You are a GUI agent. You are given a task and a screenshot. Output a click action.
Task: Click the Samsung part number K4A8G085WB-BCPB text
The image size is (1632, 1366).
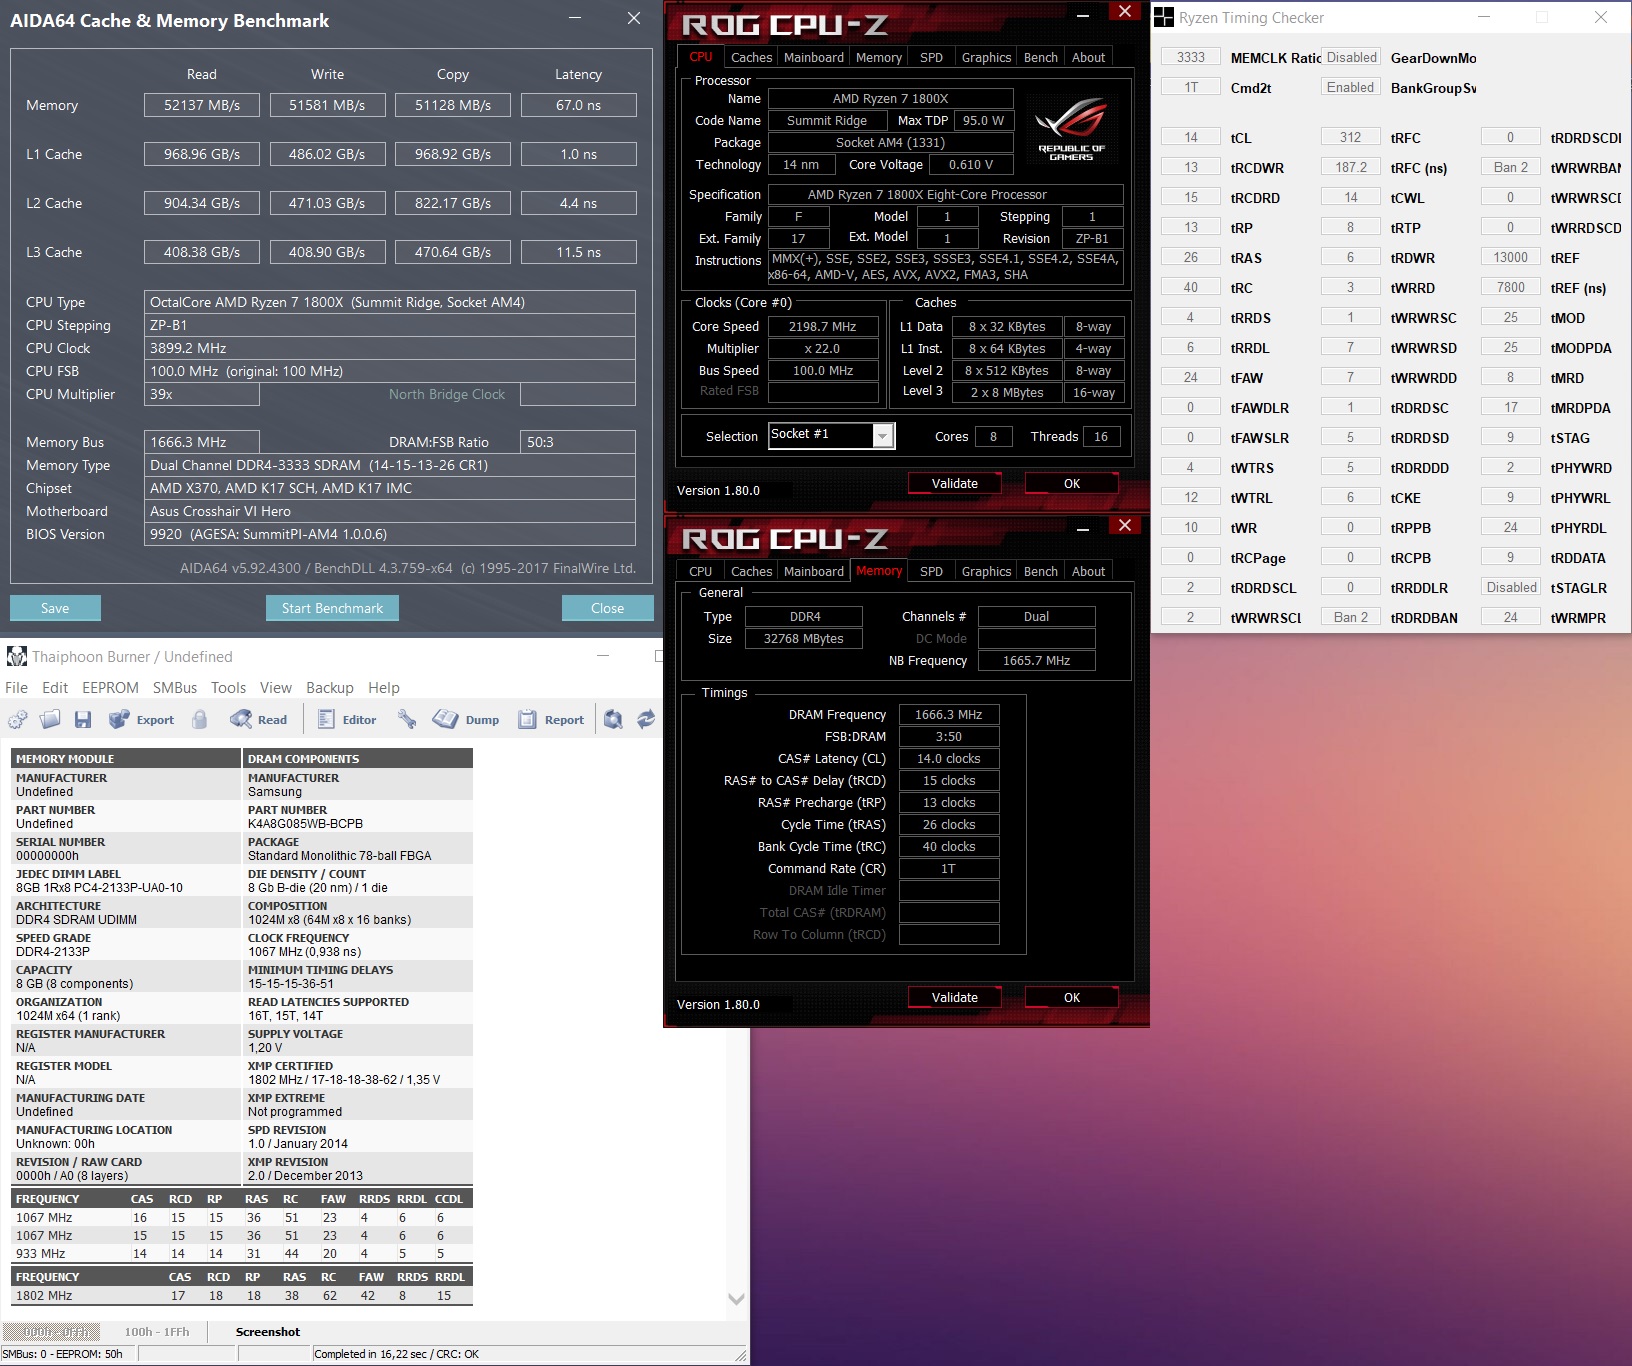[305, 824]
